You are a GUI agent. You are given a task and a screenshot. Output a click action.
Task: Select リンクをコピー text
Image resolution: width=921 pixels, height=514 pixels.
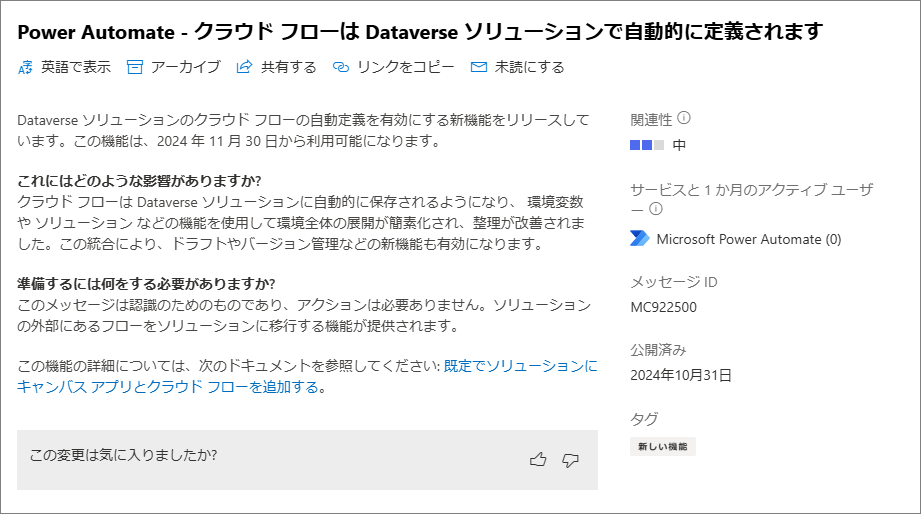point(405,68)
